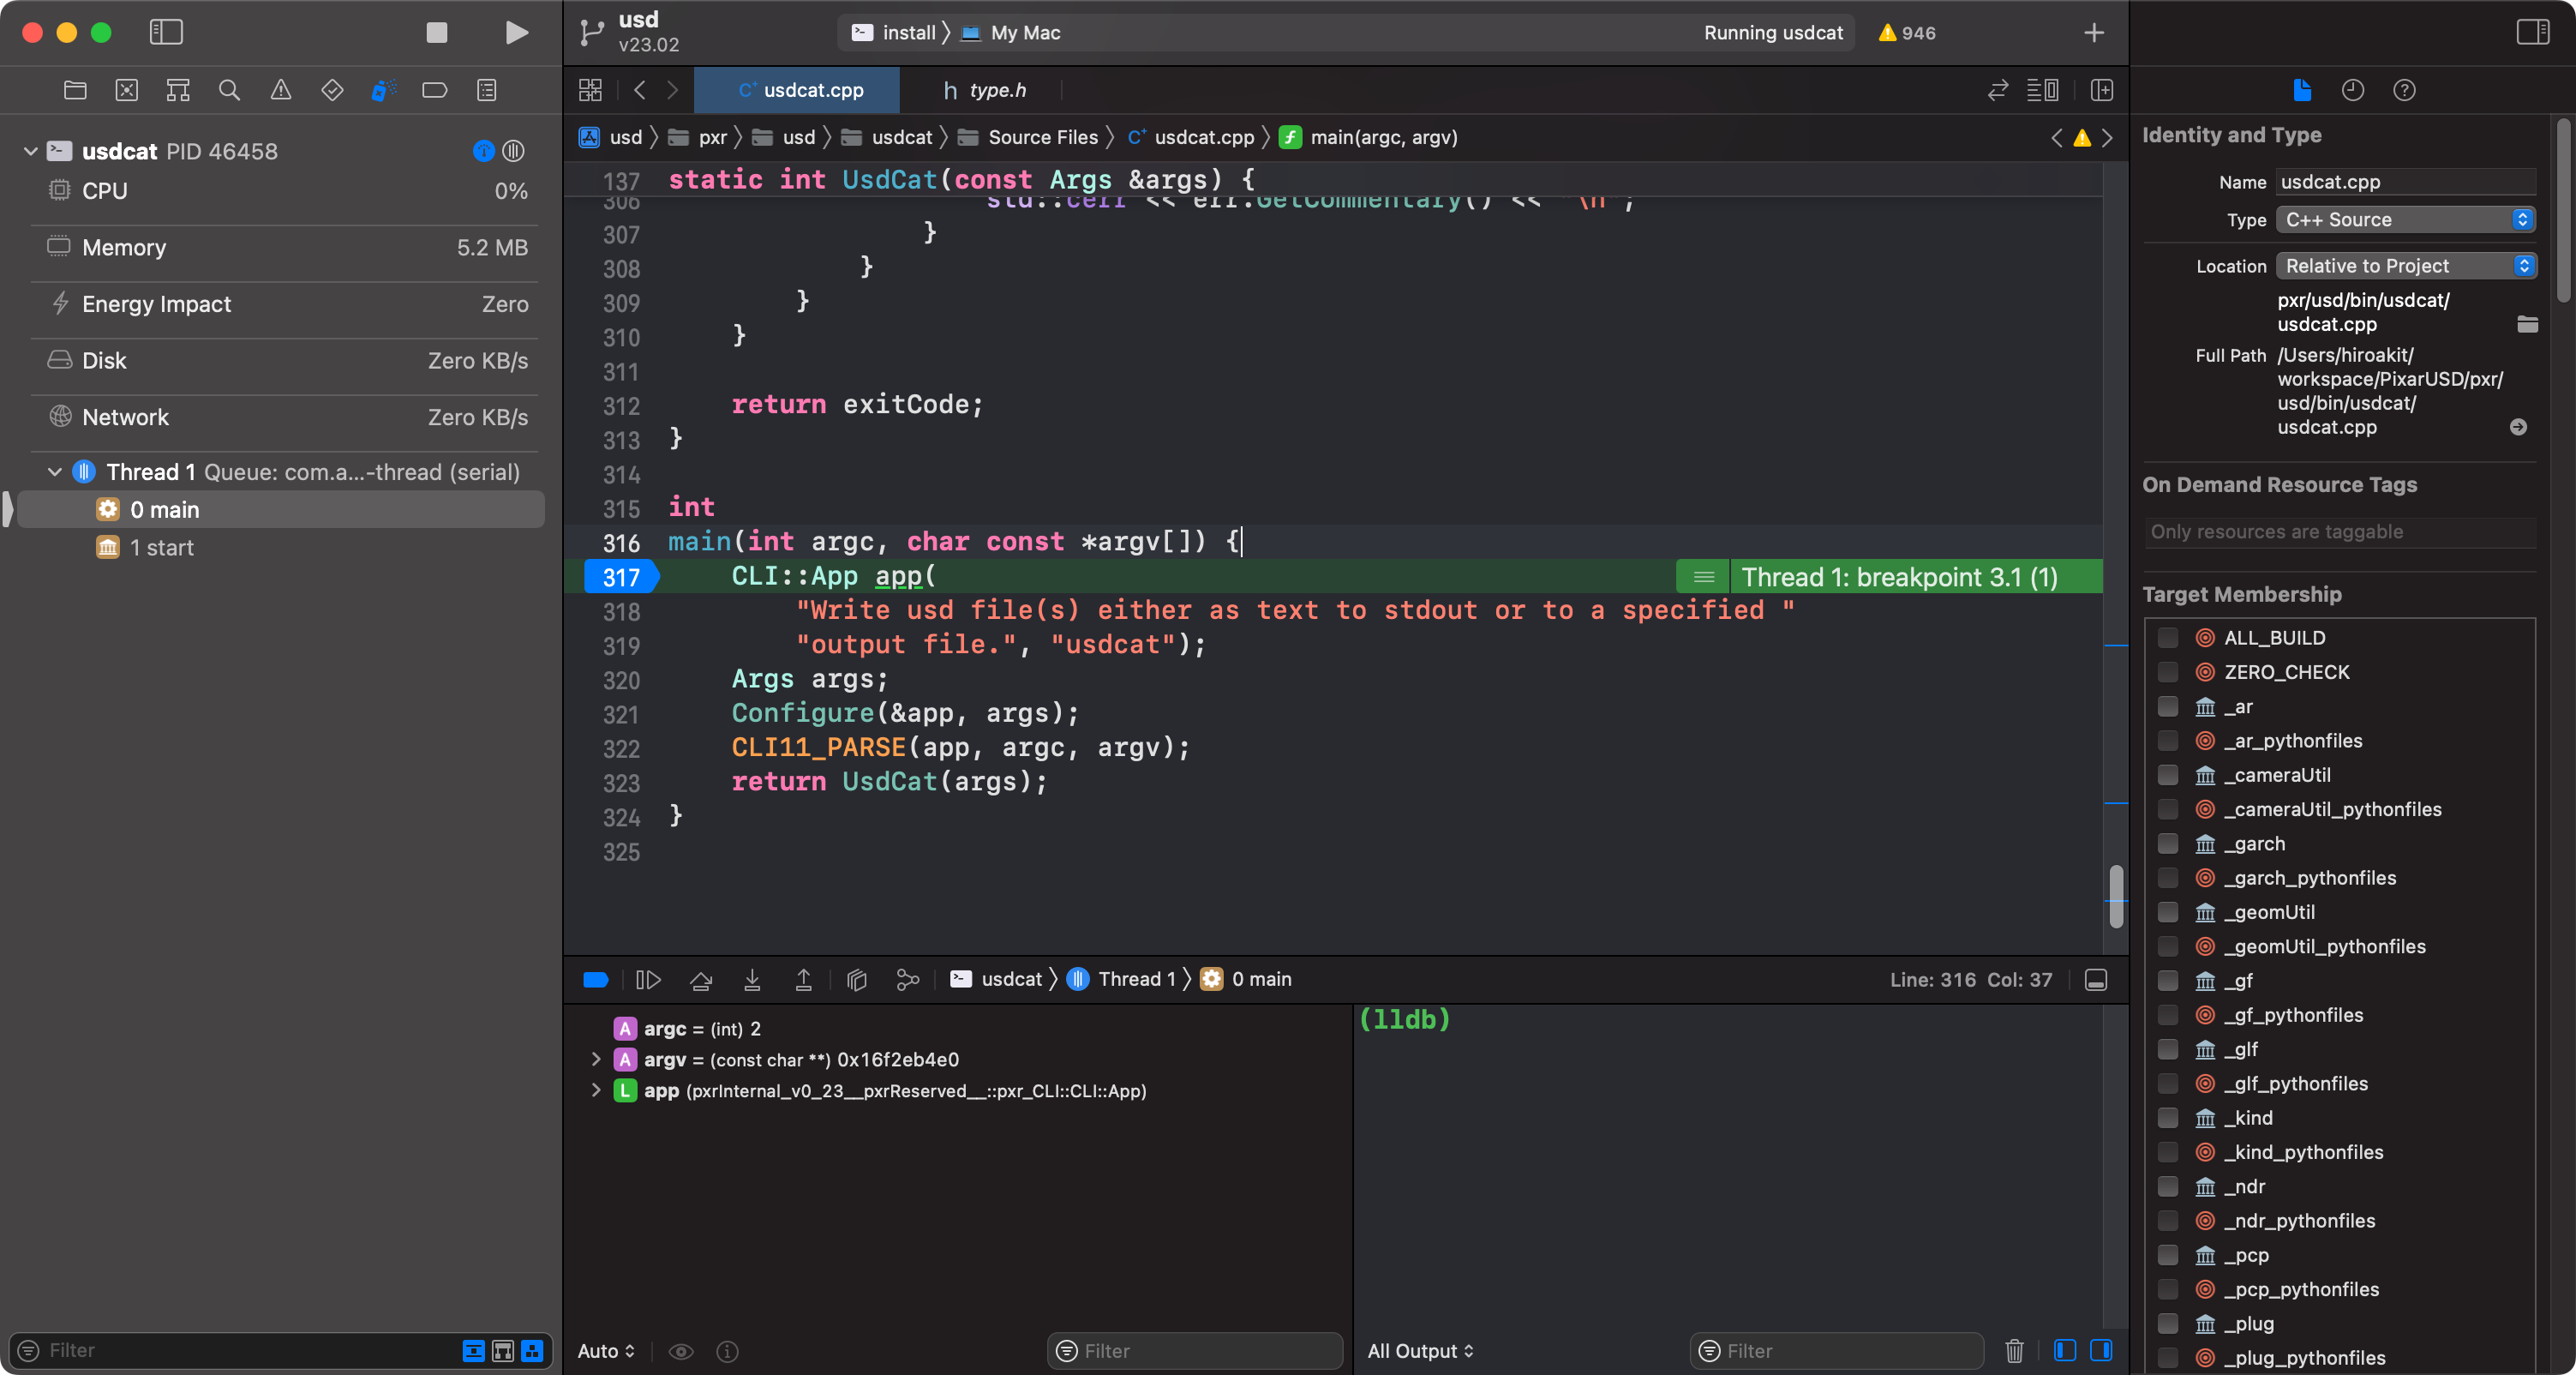Viewport: 2576px width, 1375px height.
Task: Click the editor vertical scrollbar thumb
Action: pyautogui.click(x=2116, y=896)
